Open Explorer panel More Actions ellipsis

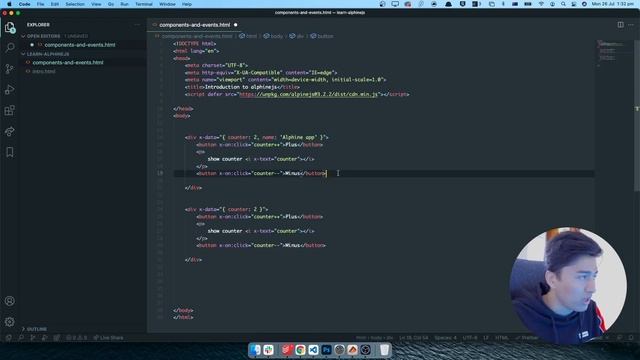(137, 24)
